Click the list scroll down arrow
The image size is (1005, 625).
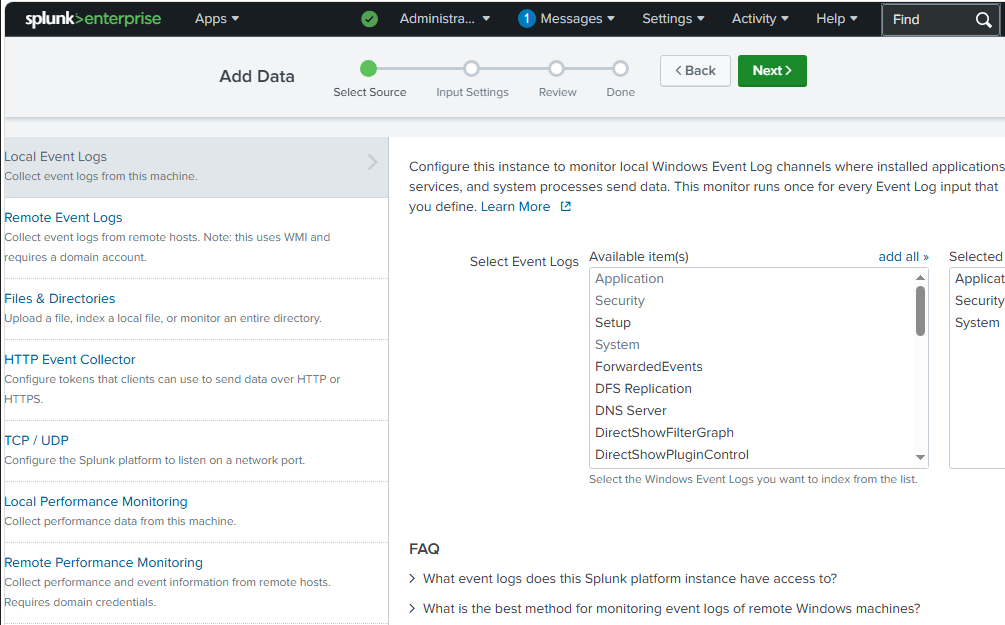[x=920, y=457]
